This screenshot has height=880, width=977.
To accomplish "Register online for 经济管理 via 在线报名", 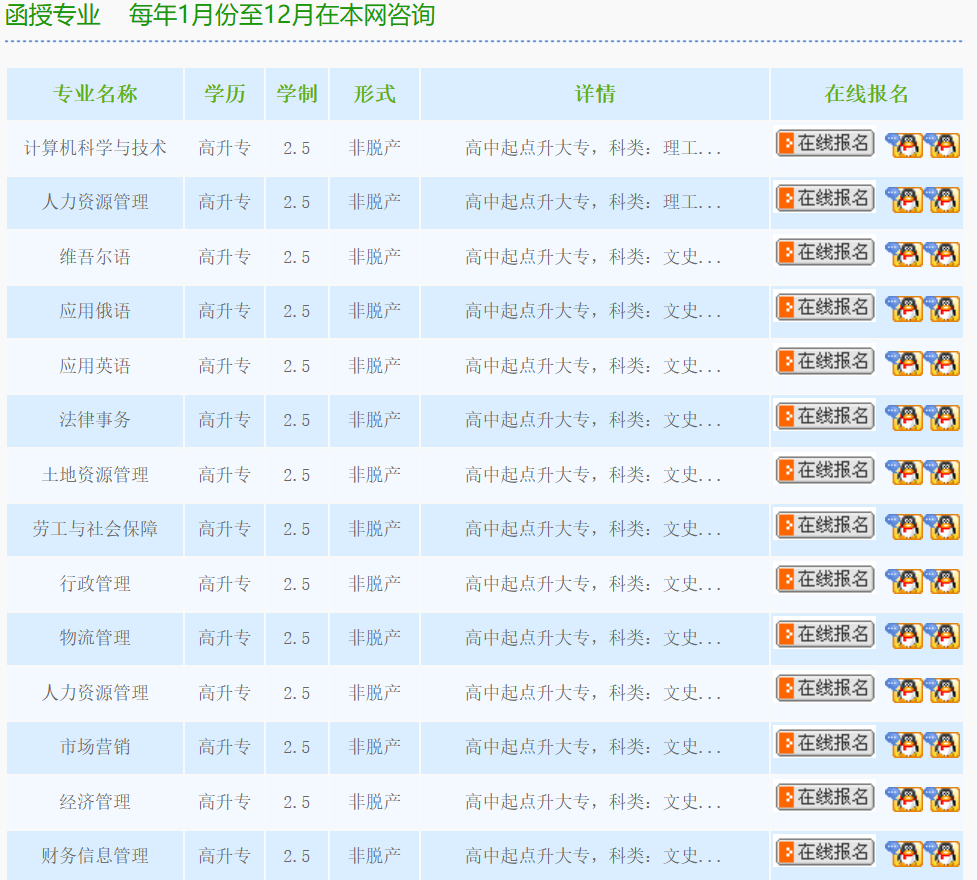I will point(825,798).
